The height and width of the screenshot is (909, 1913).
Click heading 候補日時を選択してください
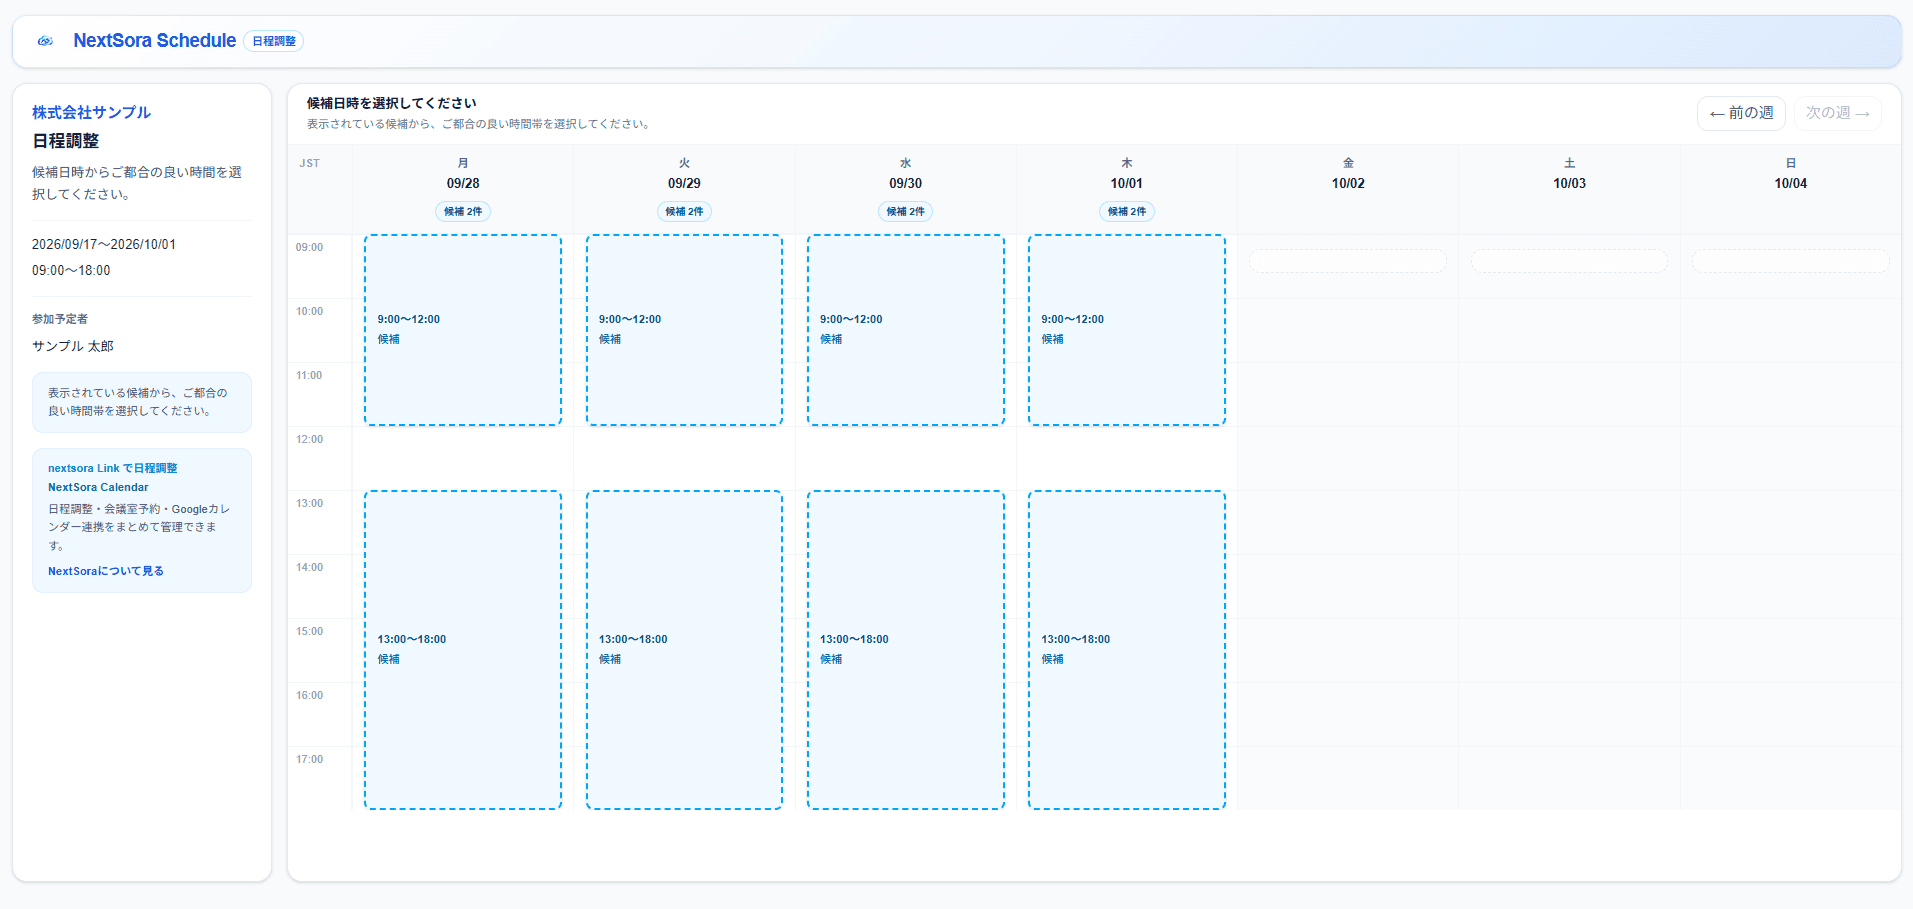(x=392, y=103)
